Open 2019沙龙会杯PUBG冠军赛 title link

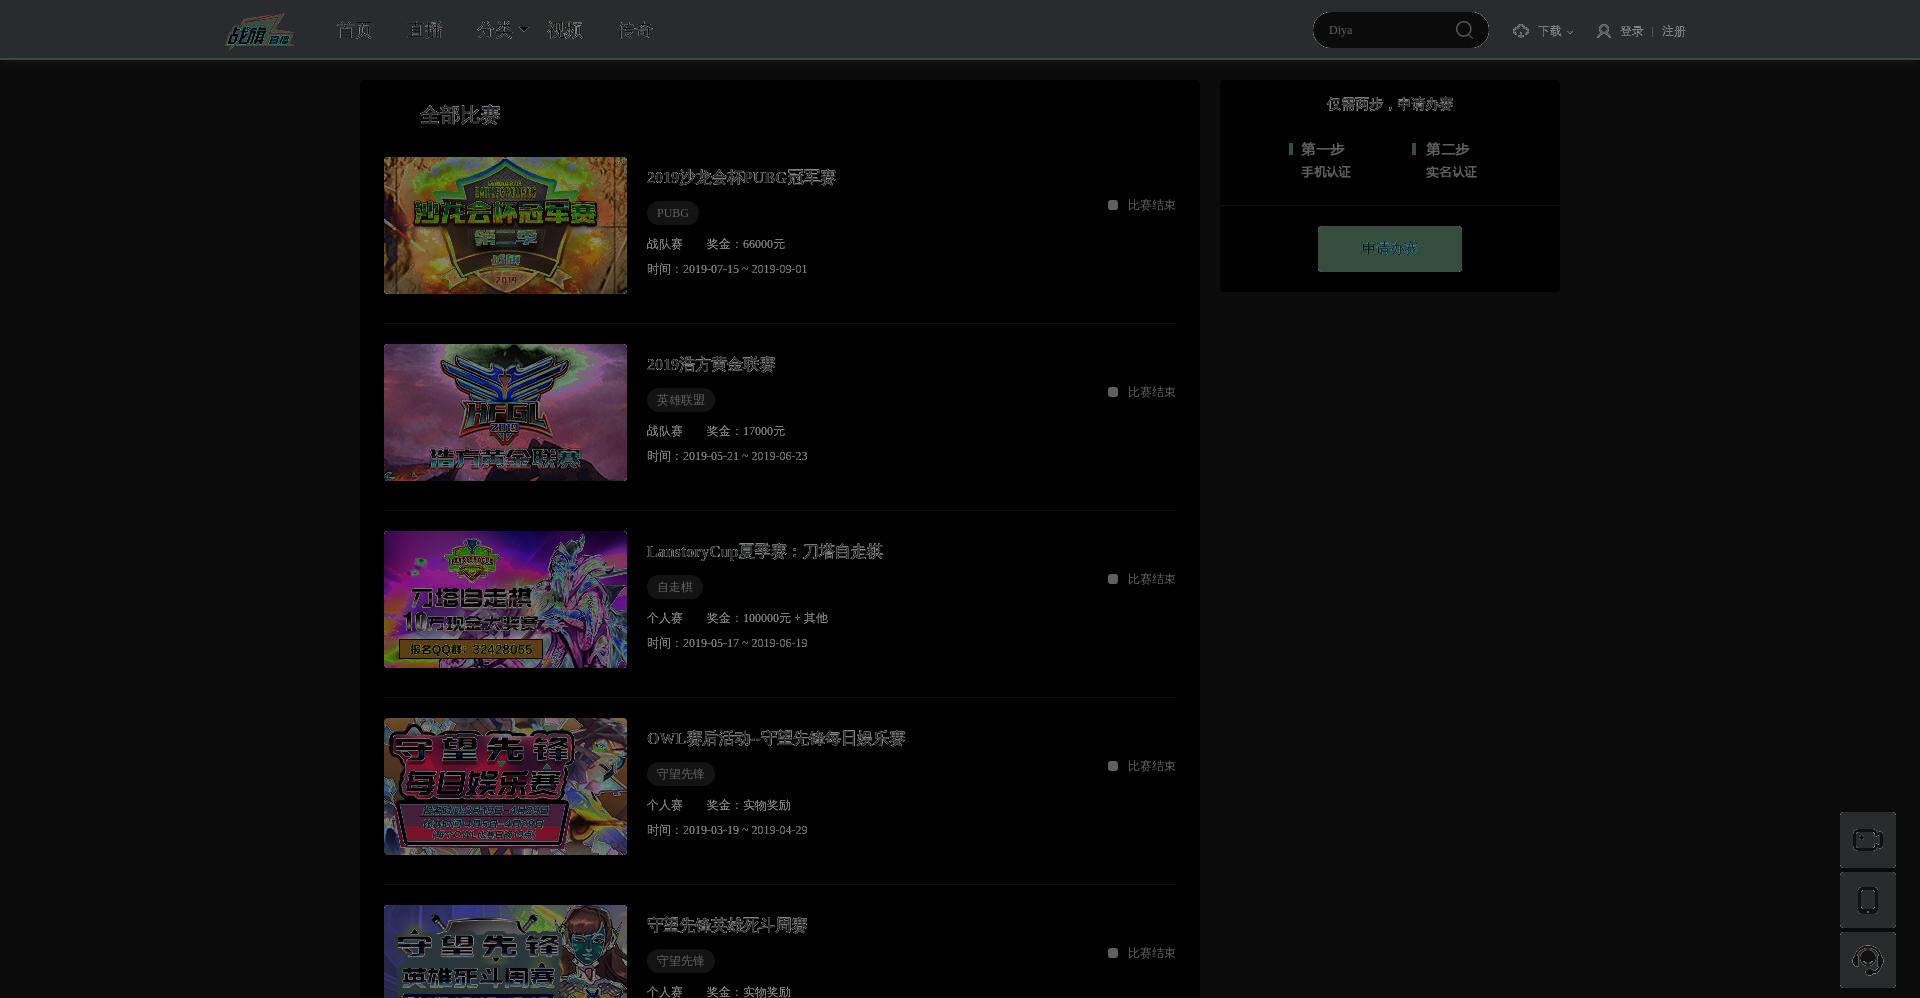click(741, 177)
